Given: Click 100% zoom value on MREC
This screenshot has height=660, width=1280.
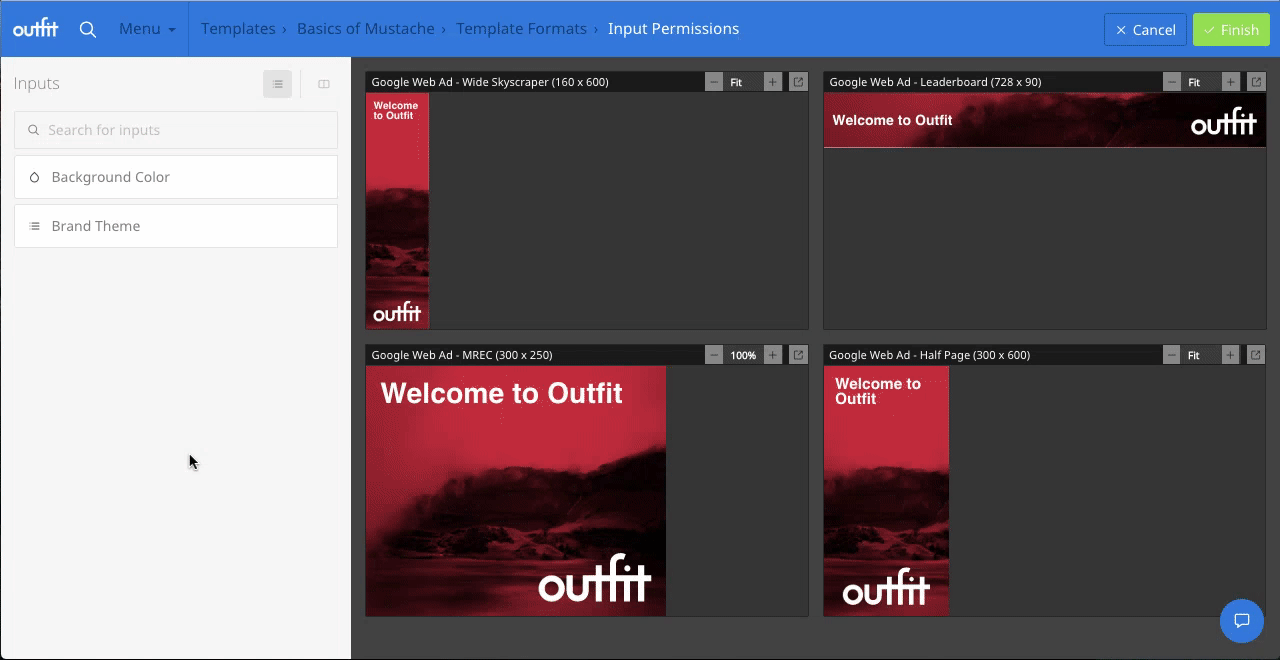Looking at the screenshot, I should point(743,356).
